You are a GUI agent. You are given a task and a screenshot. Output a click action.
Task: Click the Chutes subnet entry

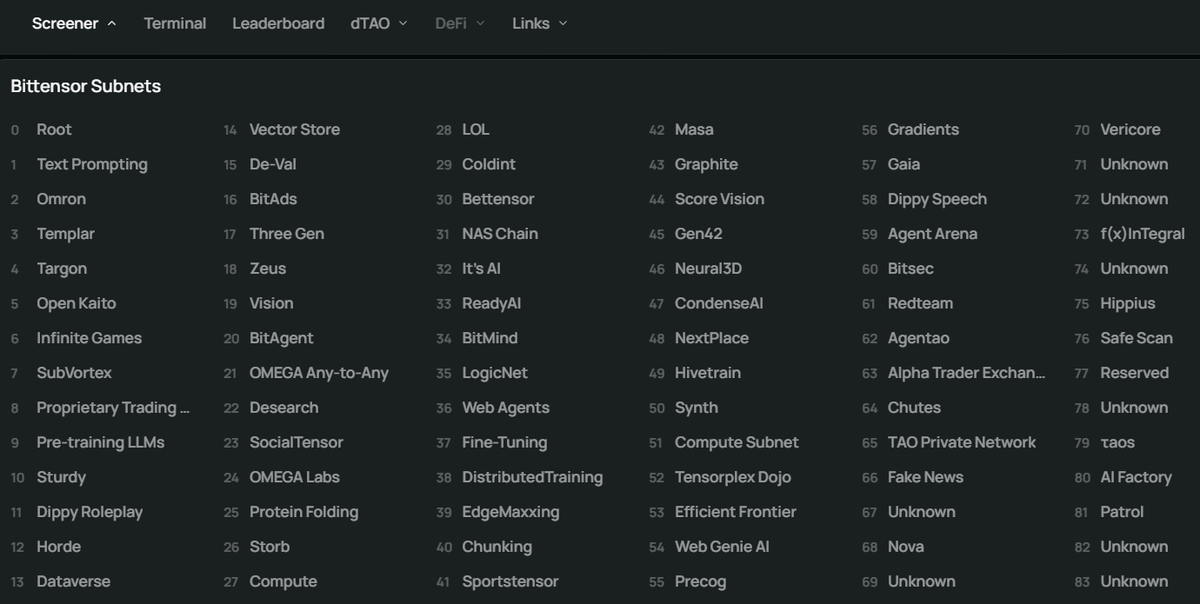point(914,408)
